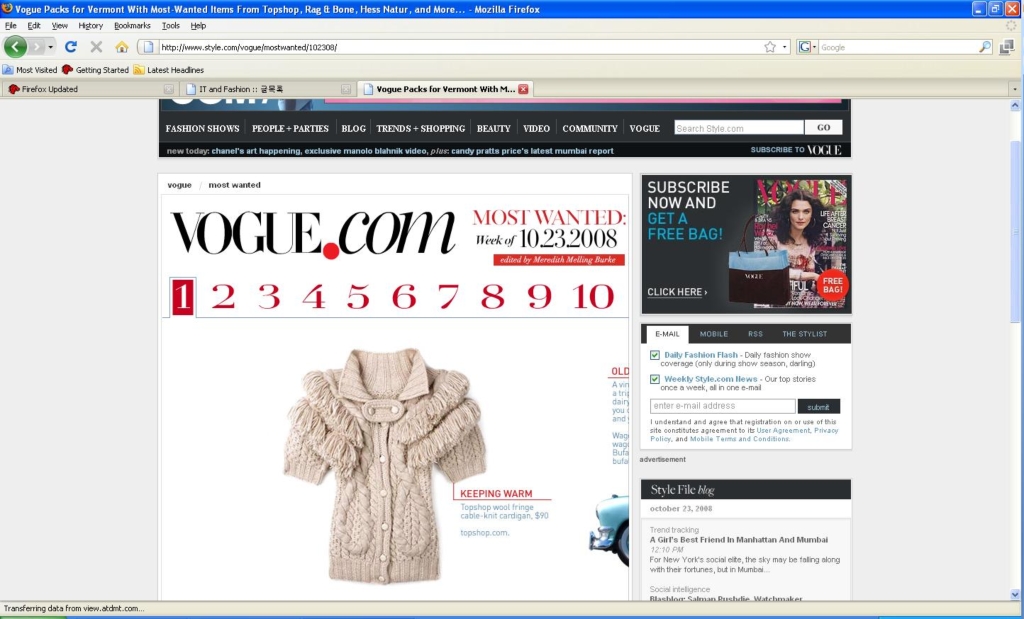Screen dimensions: 1024x619
Task: Close the Vogue Packs for Vermont tab
Action: [x=523, y=89]
